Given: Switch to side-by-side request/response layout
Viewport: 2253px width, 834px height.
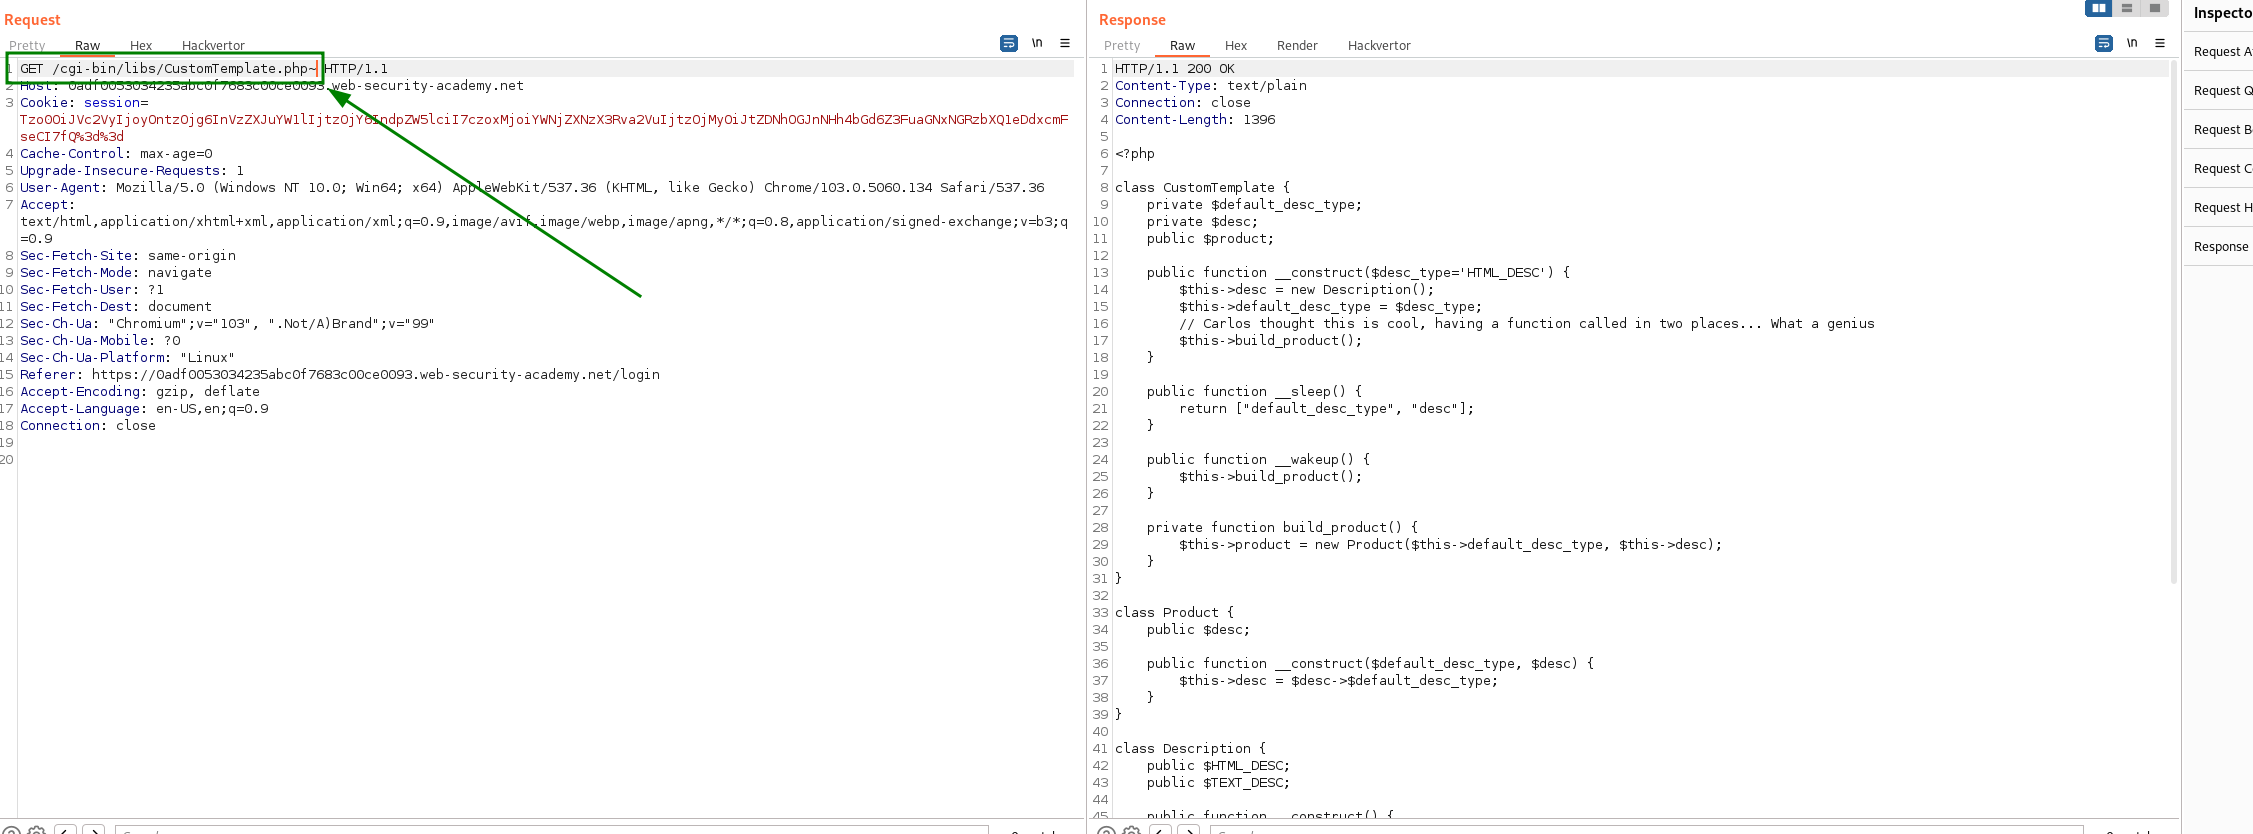Looking at the screenshot, I should point(2098,8).
